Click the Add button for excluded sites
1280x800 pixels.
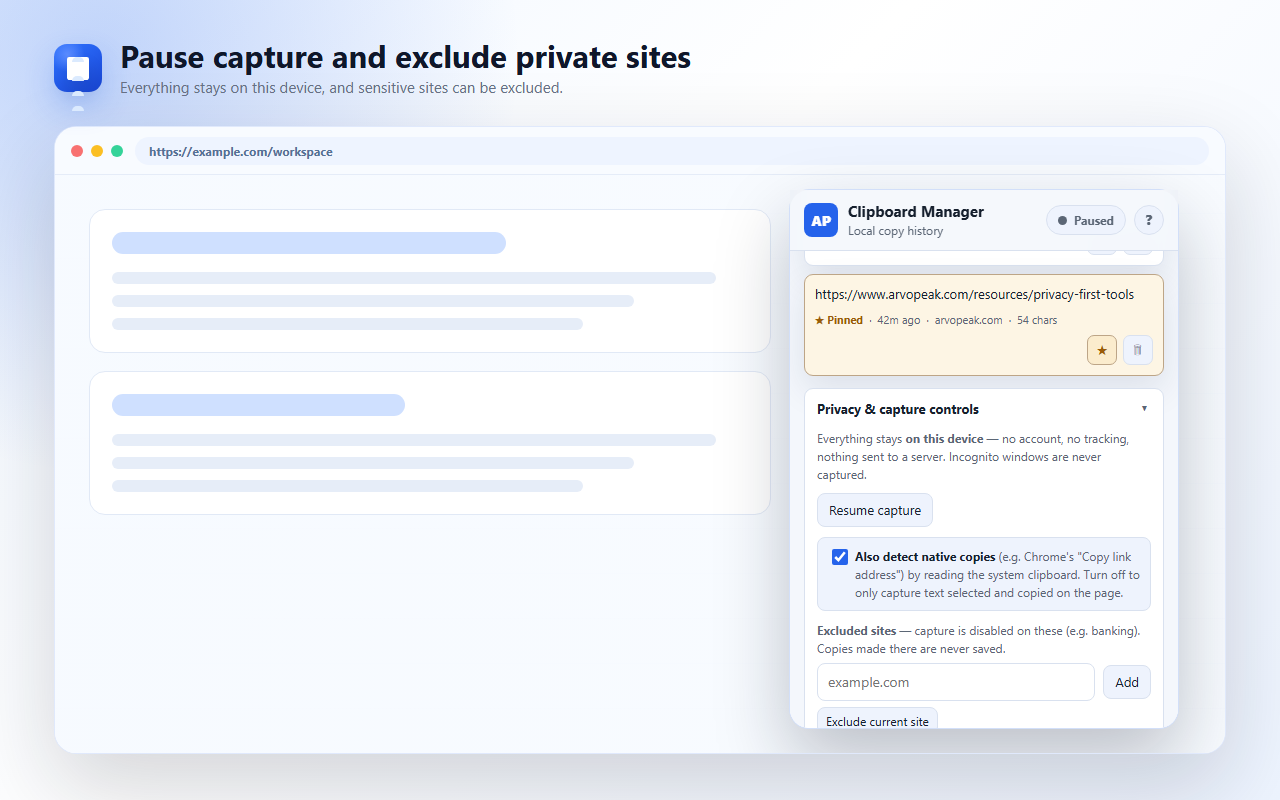click(1127, 682)
